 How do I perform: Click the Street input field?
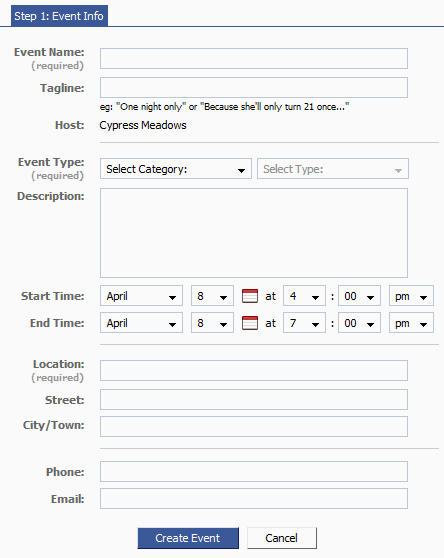(254, 399)
